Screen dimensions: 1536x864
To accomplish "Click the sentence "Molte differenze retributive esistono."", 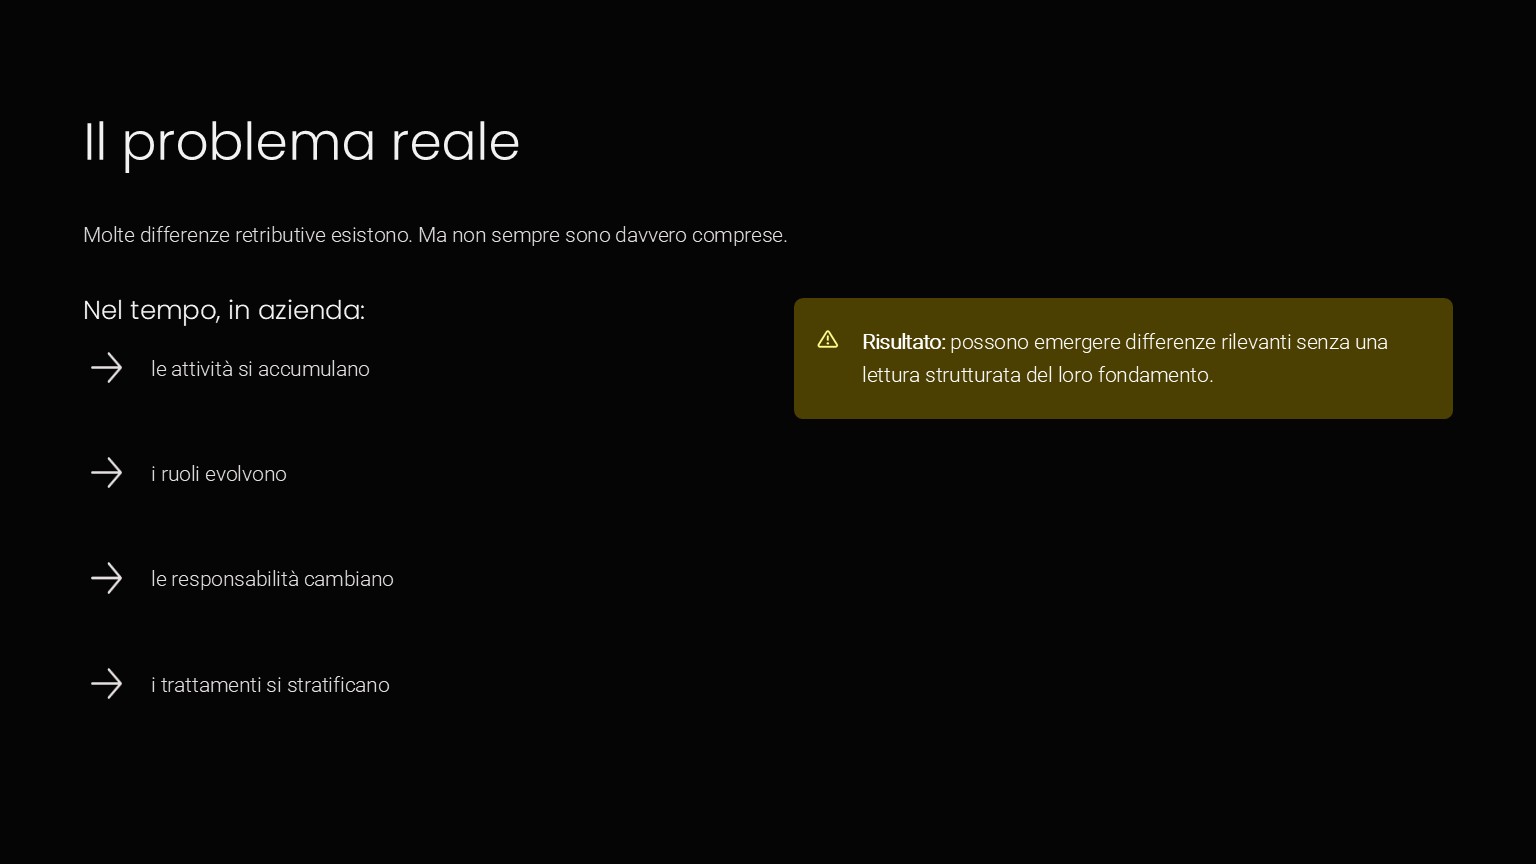I will tap(247, 235).
